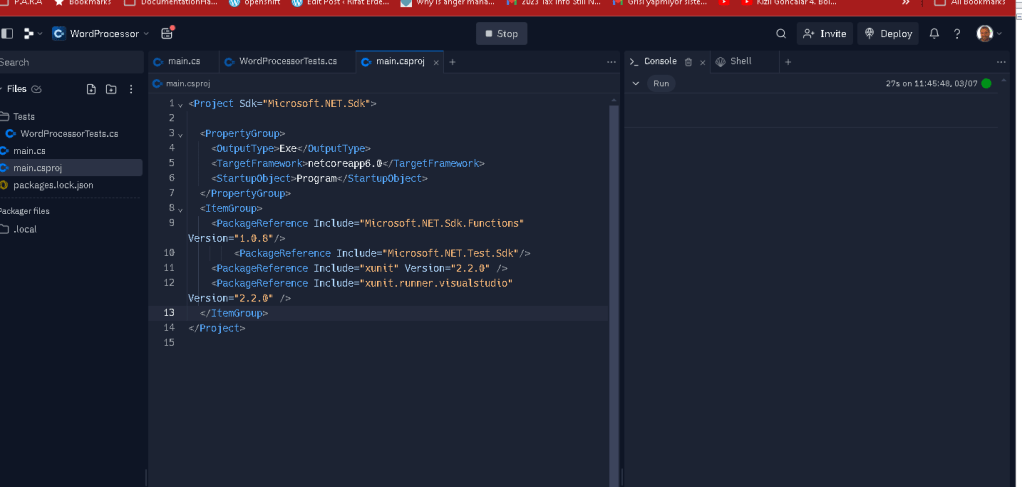1022x487 pixels.
Task: Close the Console tab
Action: [x=703, y=63]
